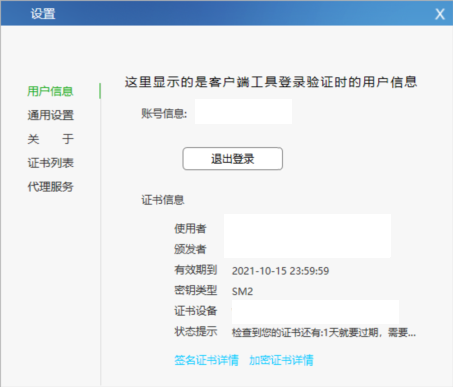Viewport: 454px width, 388px height.
Task: Click the 退出登录 button
Action: (x=233, y=159)
